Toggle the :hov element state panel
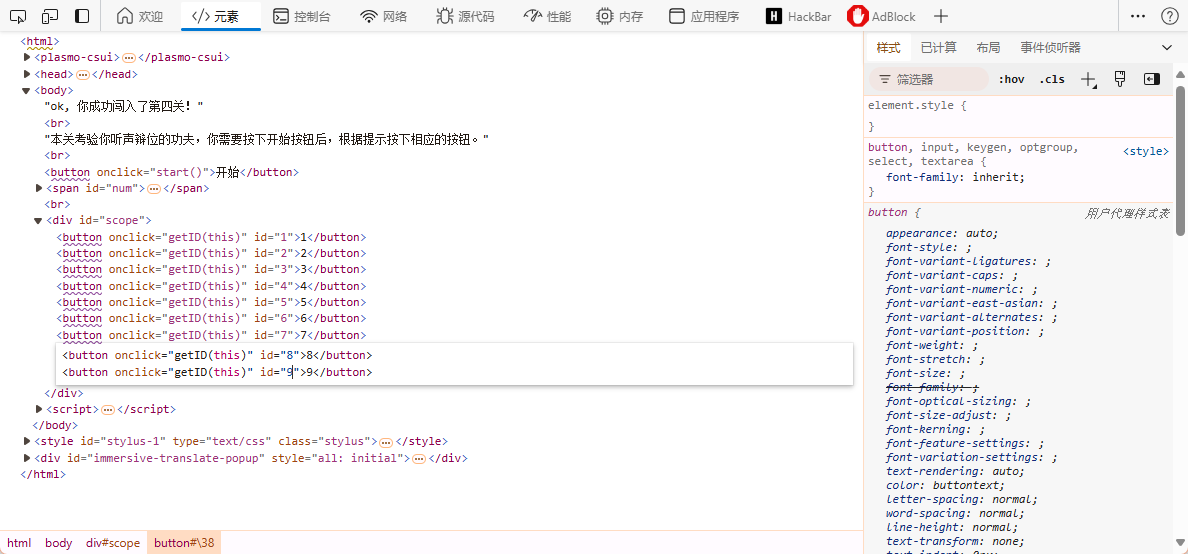Screen dimensions: 1188x554 tap(1012, 79)
